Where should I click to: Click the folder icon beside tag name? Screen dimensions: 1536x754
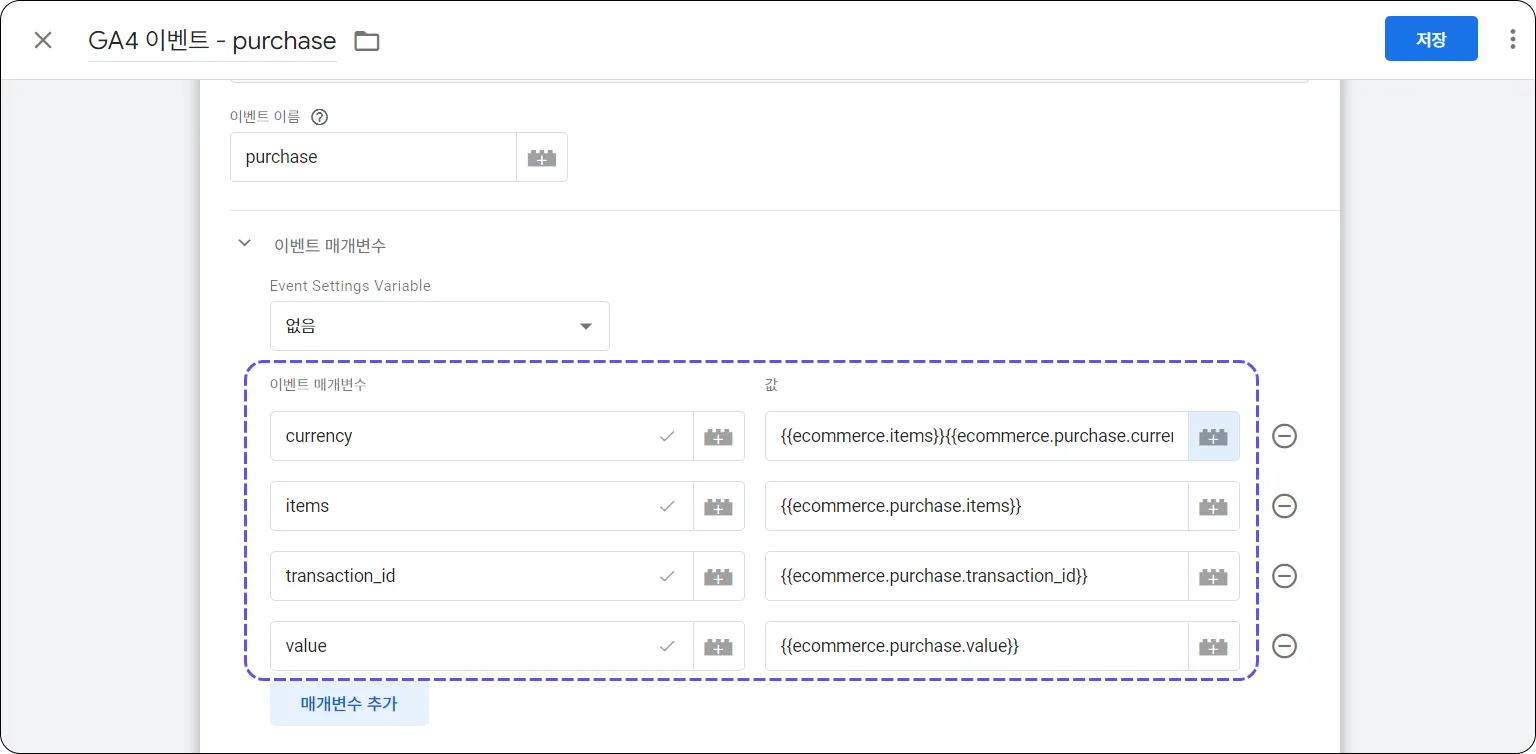coord(367,41)
